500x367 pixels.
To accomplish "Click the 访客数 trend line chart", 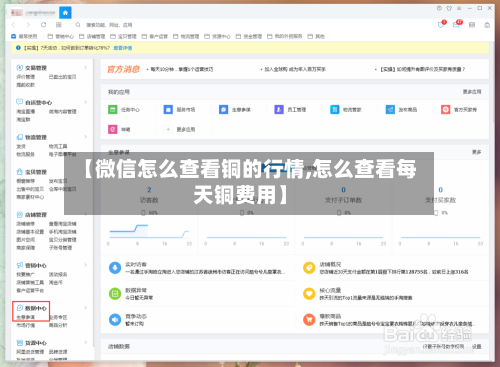I will click(x=149, y=231).
